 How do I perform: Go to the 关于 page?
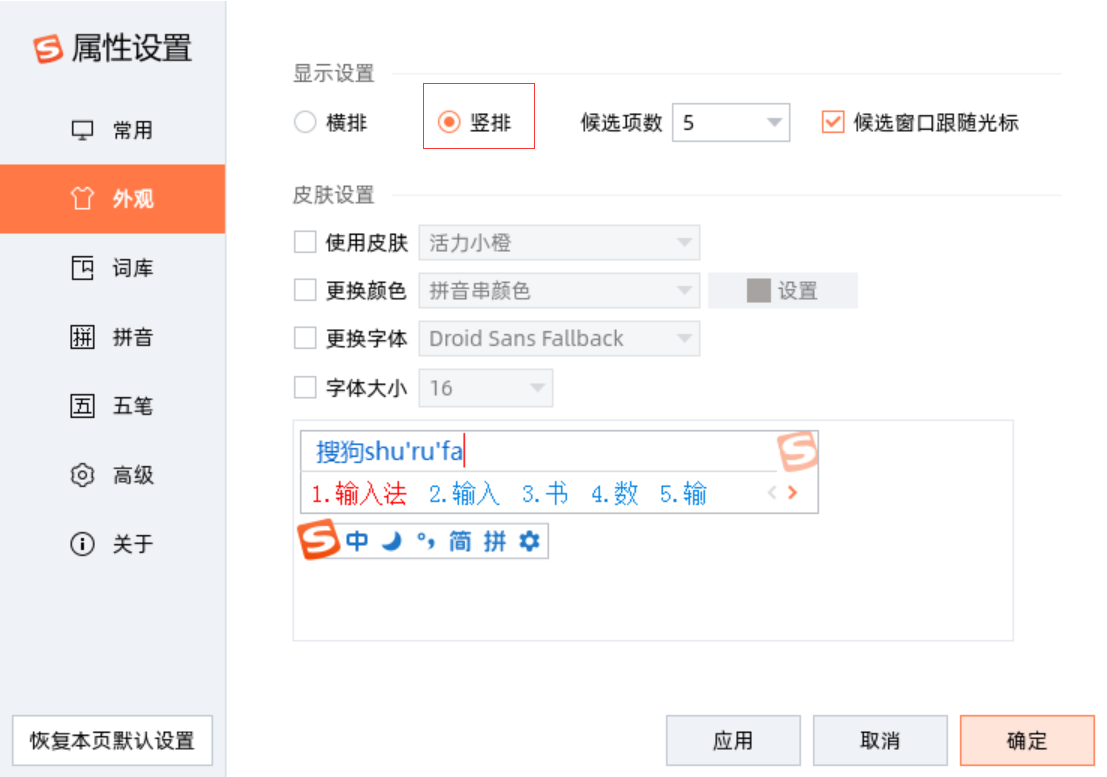113,544
